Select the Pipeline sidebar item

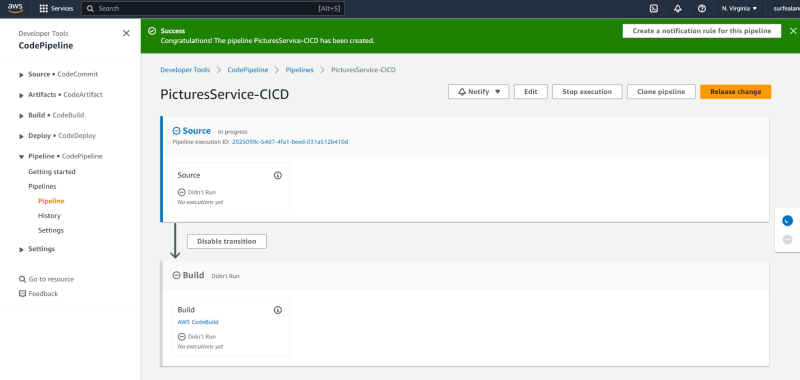click(51, 201)
